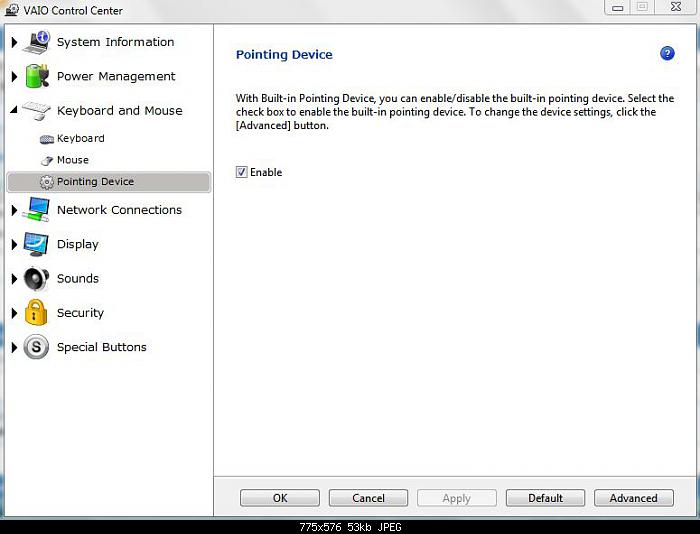The width and height of the screenshot is (700, 534).
Task: Open device settings with Advanced button
Action: (633, 498)
